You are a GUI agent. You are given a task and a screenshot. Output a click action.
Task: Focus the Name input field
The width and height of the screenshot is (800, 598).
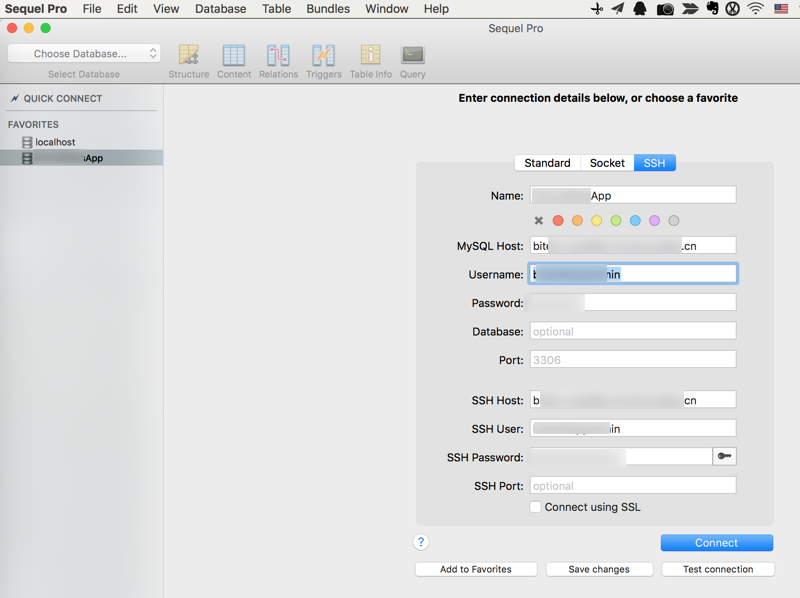click(633, 195)
